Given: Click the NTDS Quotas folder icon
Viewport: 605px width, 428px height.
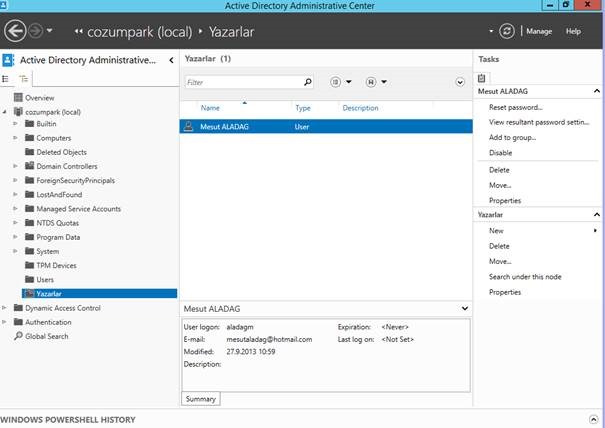Looking at the screenshot, I should tap(30, 223).
